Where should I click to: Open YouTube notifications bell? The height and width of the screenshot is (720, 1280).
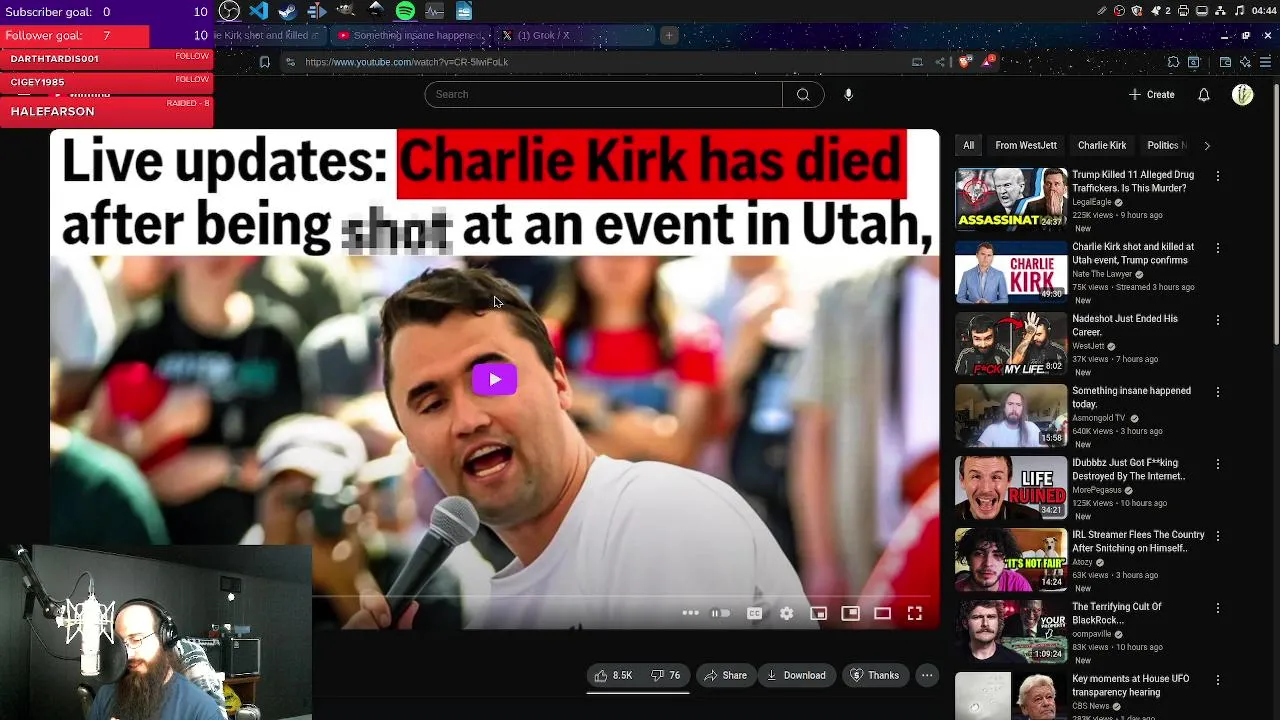coord(1204,94)
